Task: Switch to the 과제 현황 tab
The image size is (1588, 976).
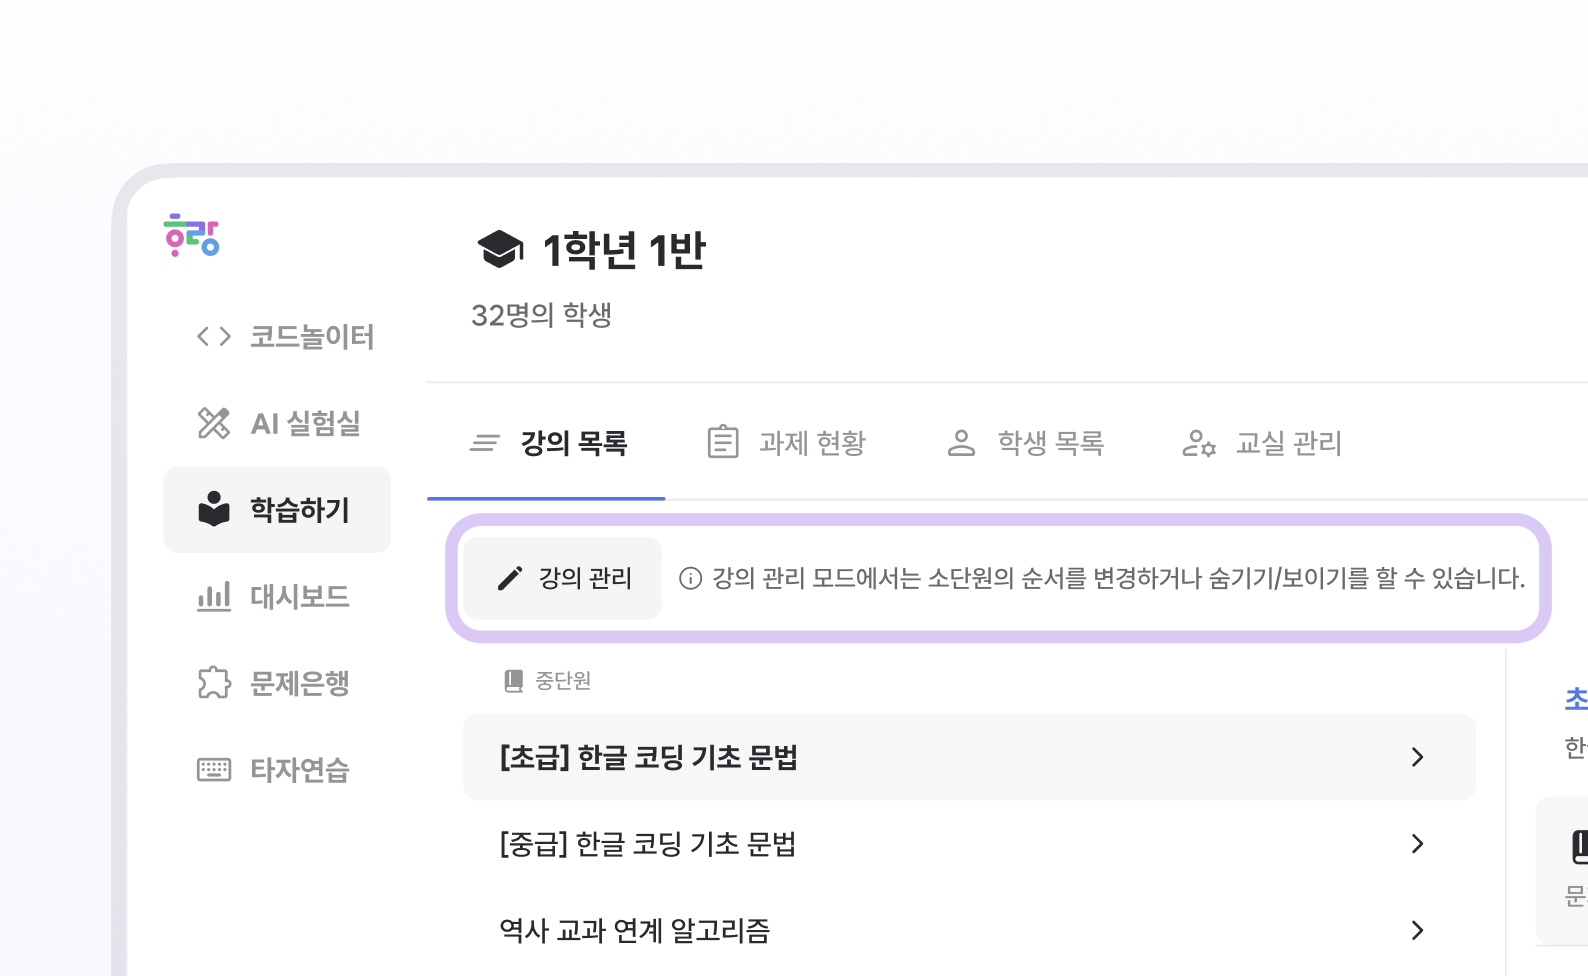Action: [x=786, y=442]
